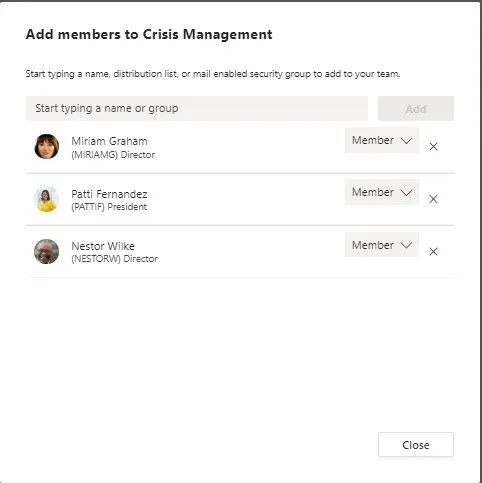Open Miriam Graham's Member role dropdown
Image resolution: width=482 pixels, height=483 pixels.
(382, 140)
